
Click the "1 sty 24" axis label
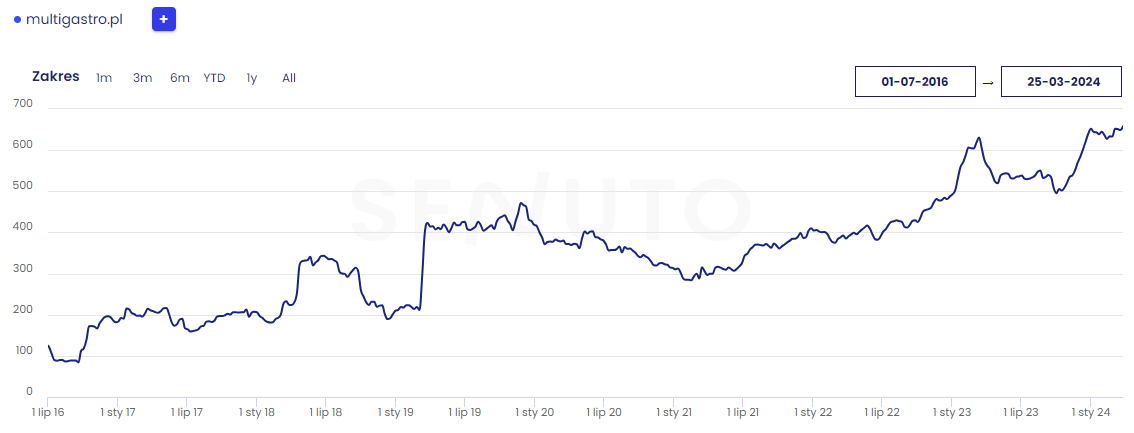[x=1092, y=412]
